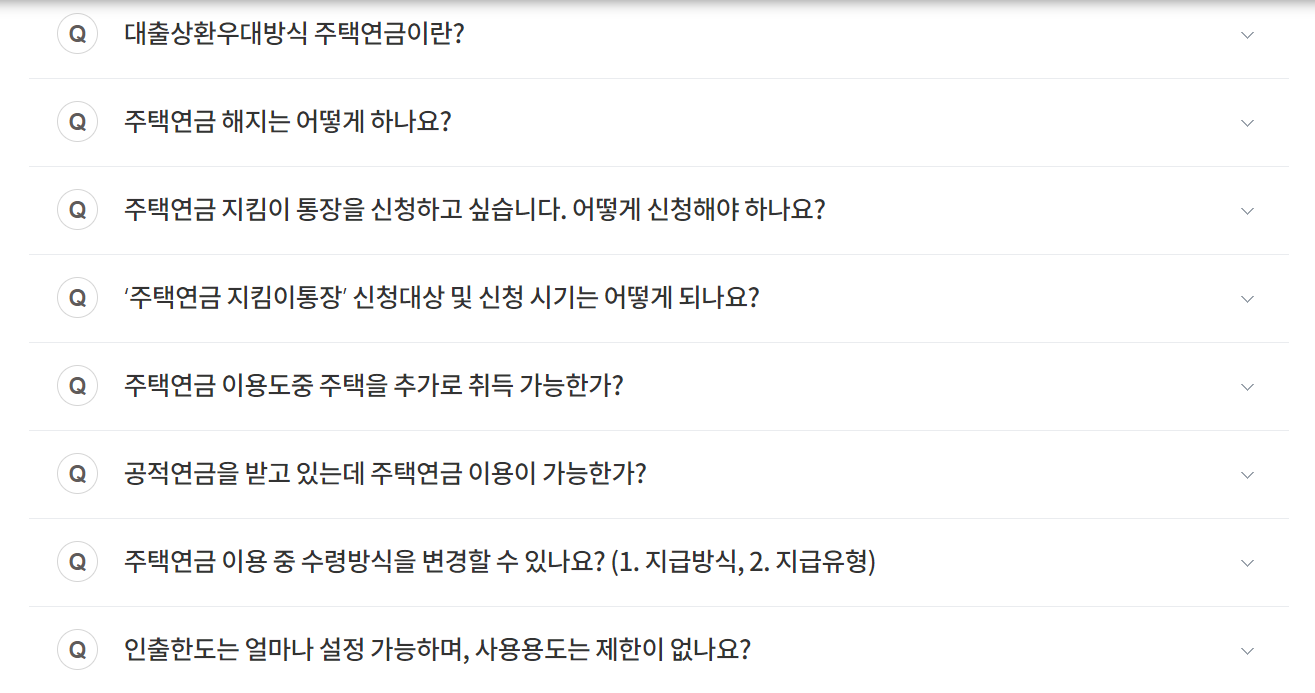Click the Q icon beside 주택연금 해지는 어떻게 하나요?
The width and height of the screenshot is (1315, 693).
pyautogui.click(x=78, y=122)
